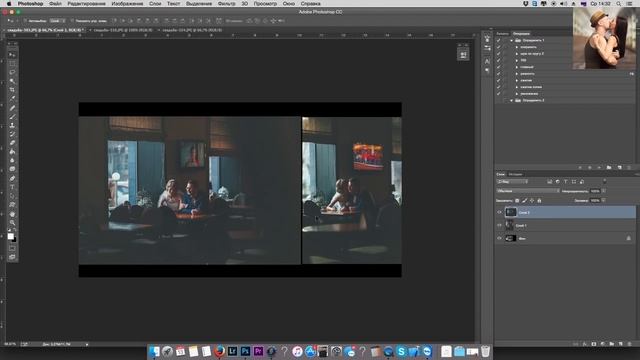Viewport: 640px width, 360px height.
Task: Open the Редактирование menu
Action: point(87,3)
